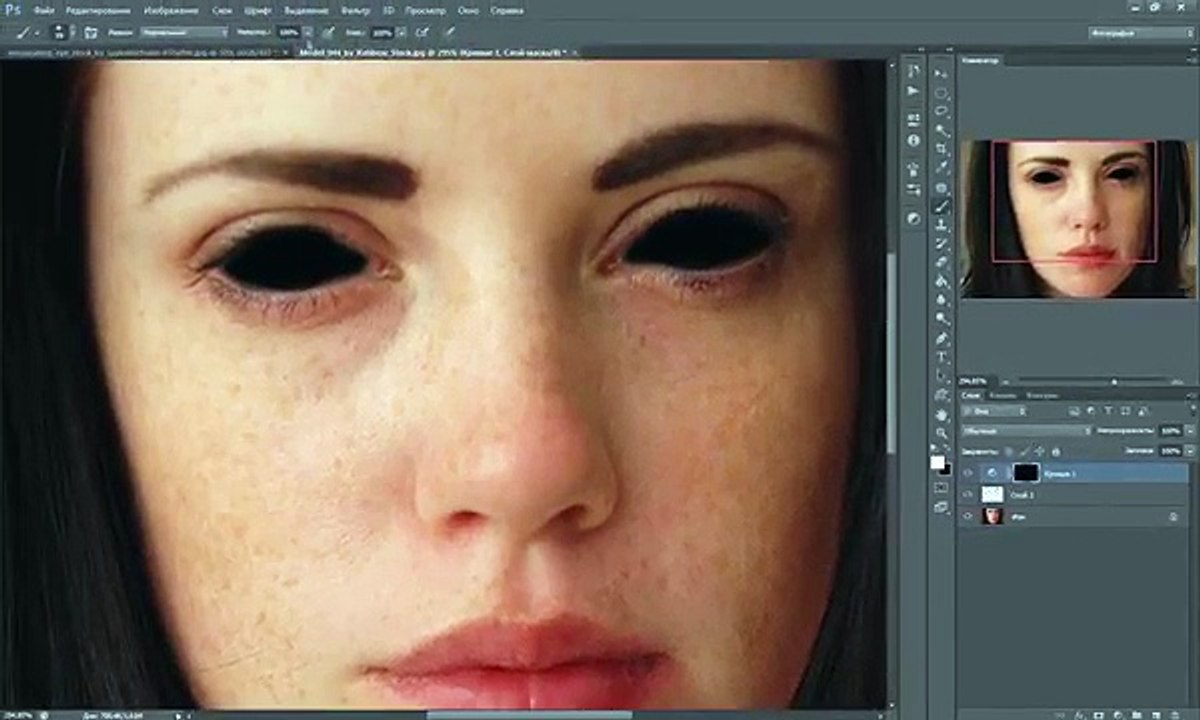Open layer filter kind dropdown
The image size is (1200, 720).
click(995, 411)
